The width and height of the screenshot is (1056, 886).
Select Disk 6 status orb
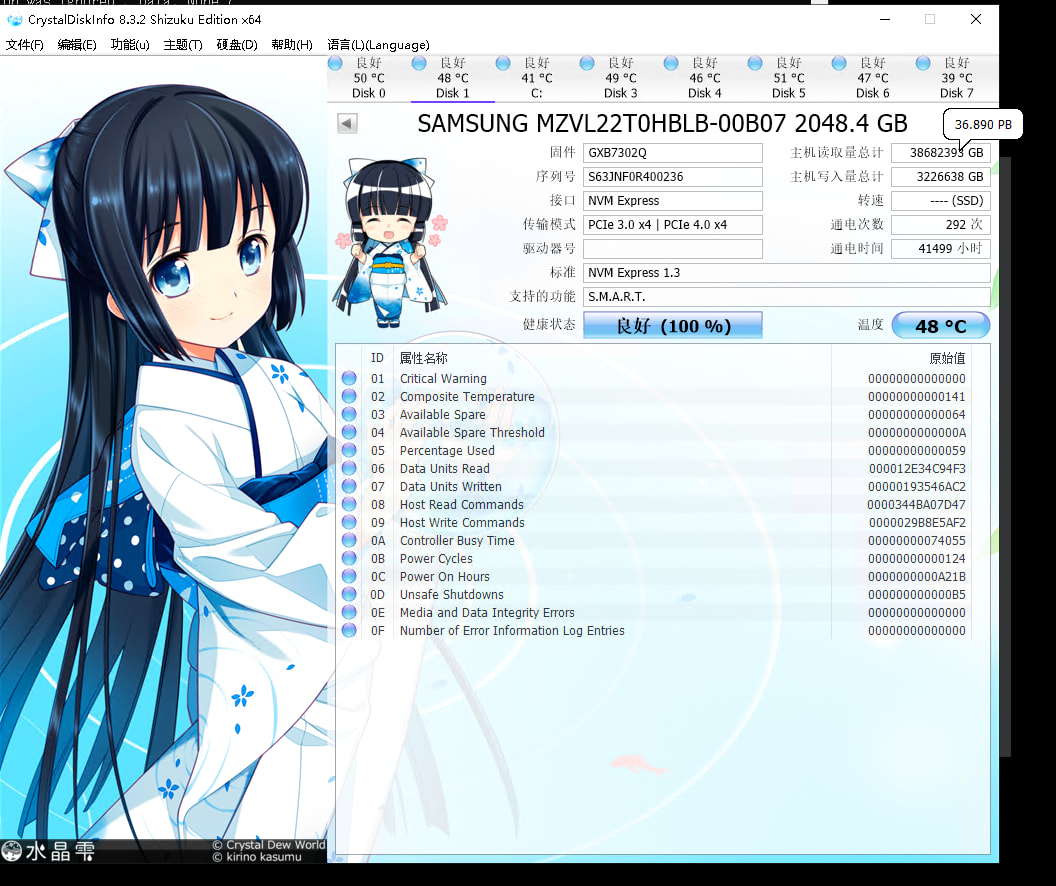click(x=838, y=63)
